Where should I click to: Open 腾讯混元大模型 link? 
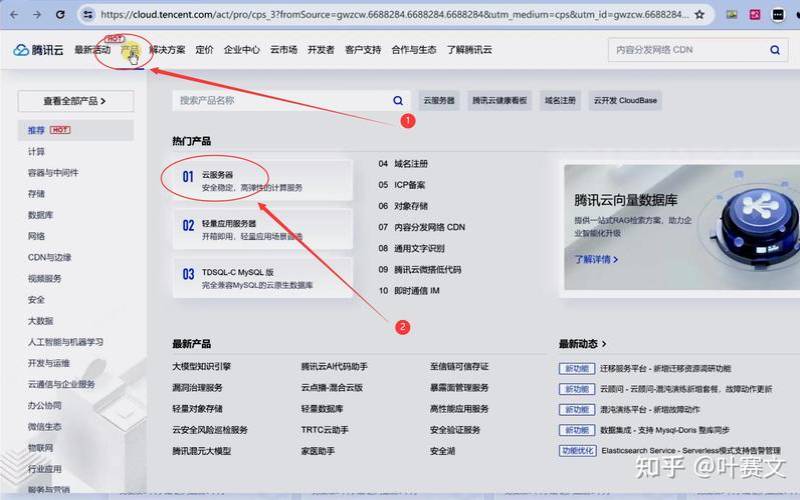click(202, 451)
